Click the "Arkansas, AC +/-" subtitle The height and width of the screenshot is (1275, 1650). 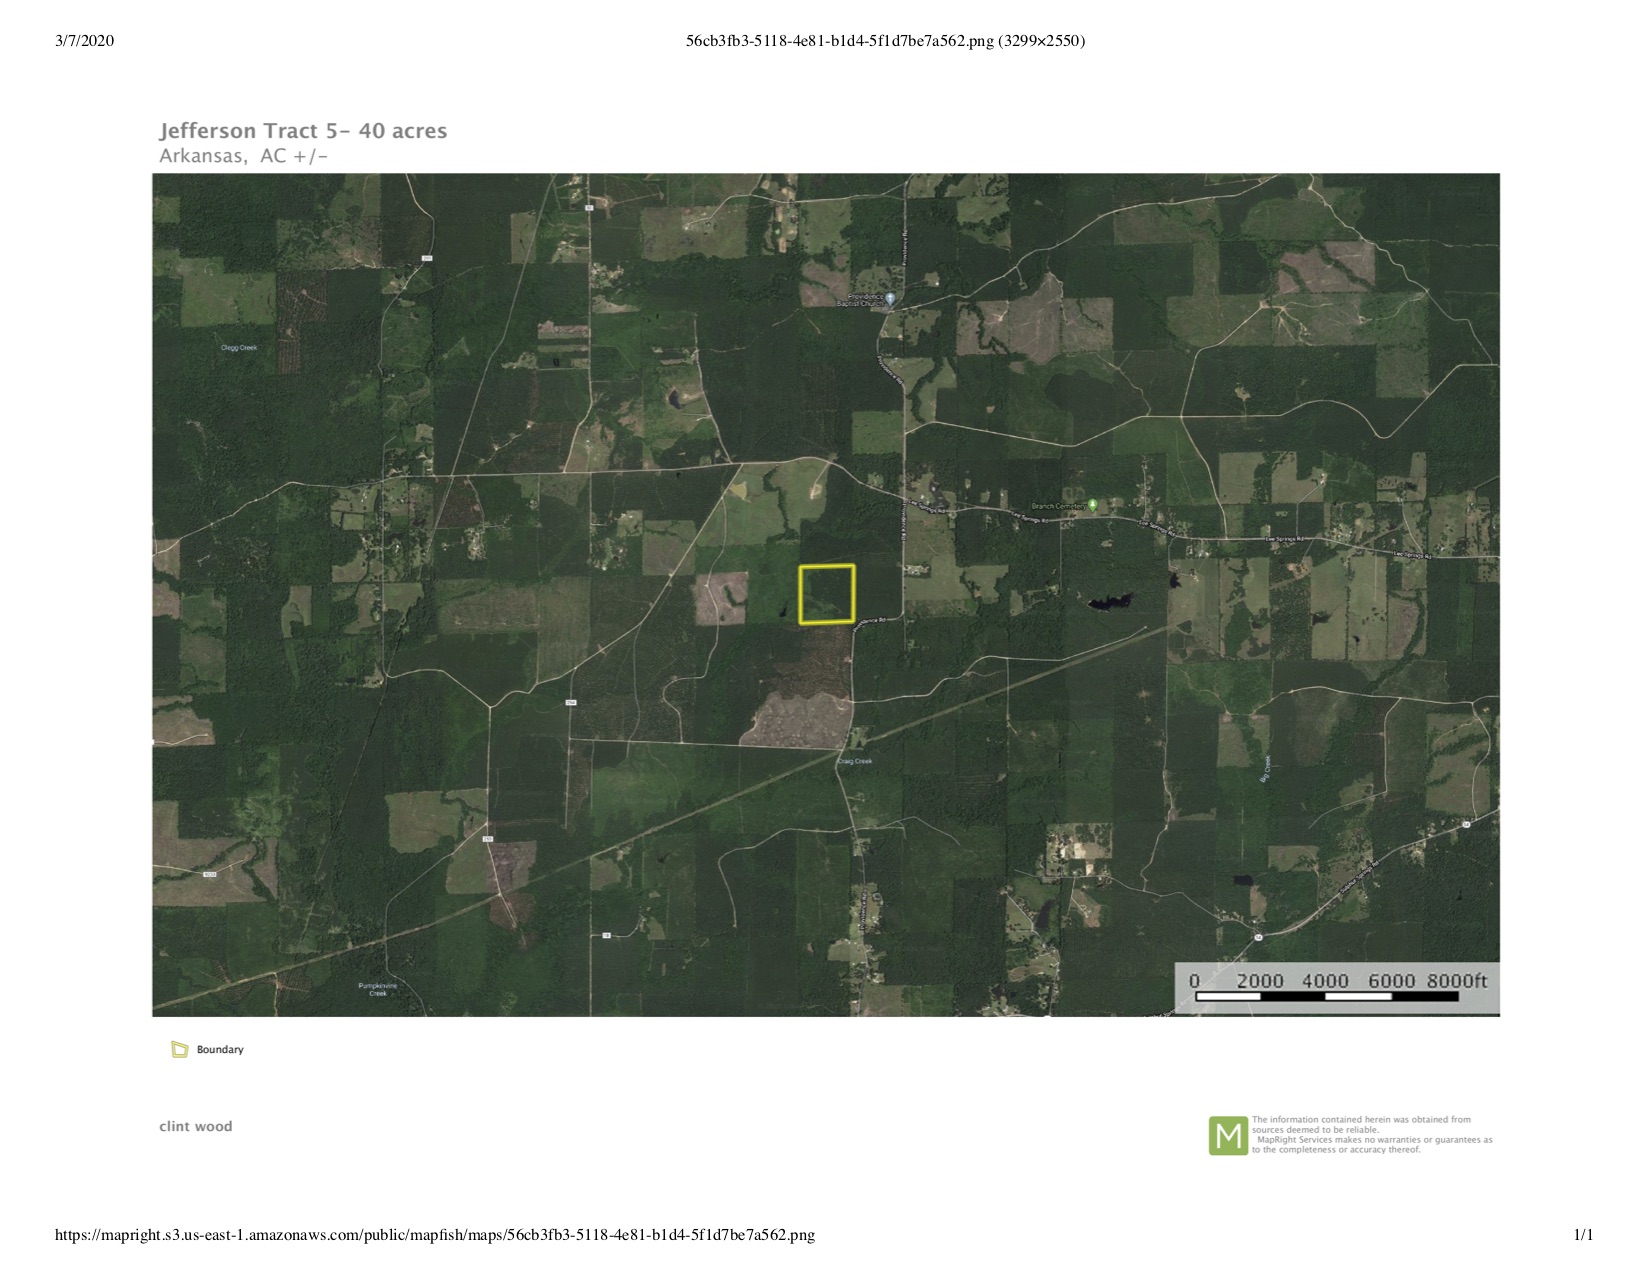tap(243, 156)
